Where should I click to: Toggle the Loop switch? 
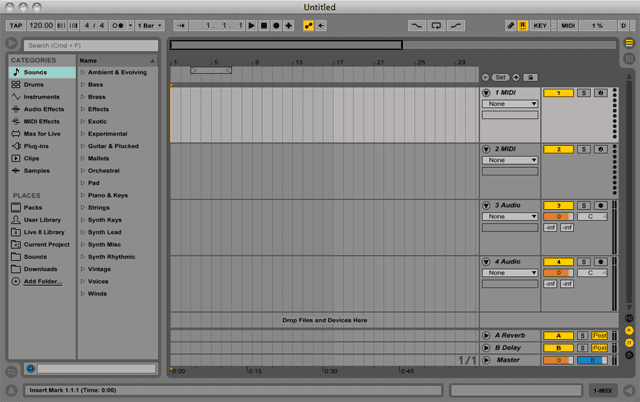[436, 26]
